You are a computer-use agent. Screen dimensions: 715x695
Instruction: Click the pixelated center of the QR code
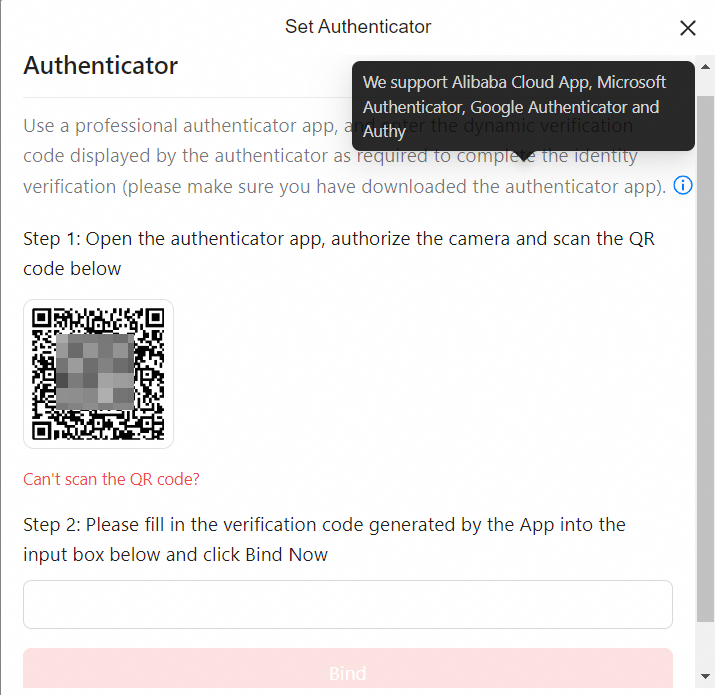tap(95, 371)
